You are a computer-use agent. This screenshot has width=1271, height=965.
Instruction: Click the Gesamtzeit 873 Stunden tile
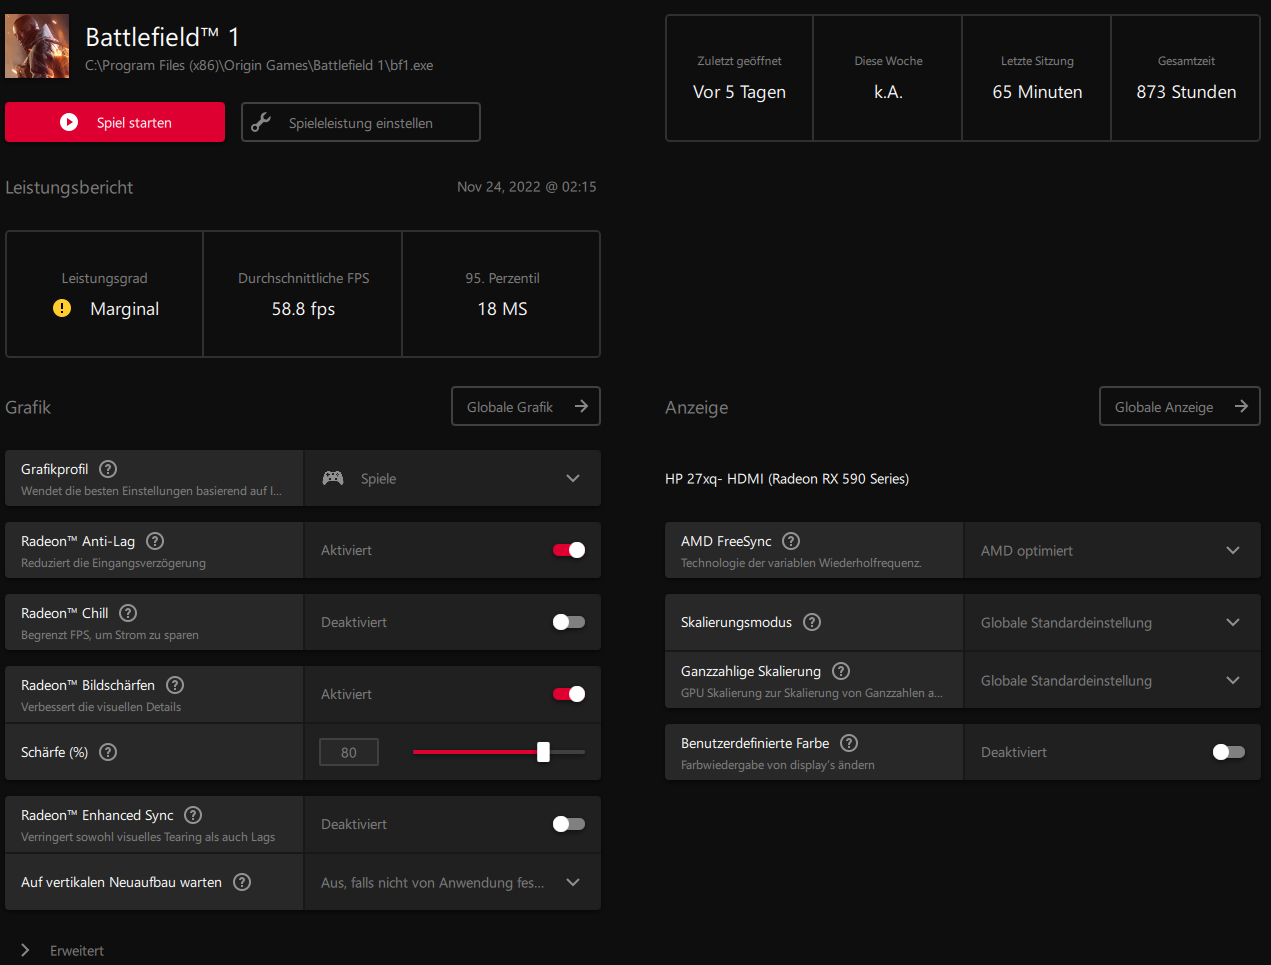1186,78
